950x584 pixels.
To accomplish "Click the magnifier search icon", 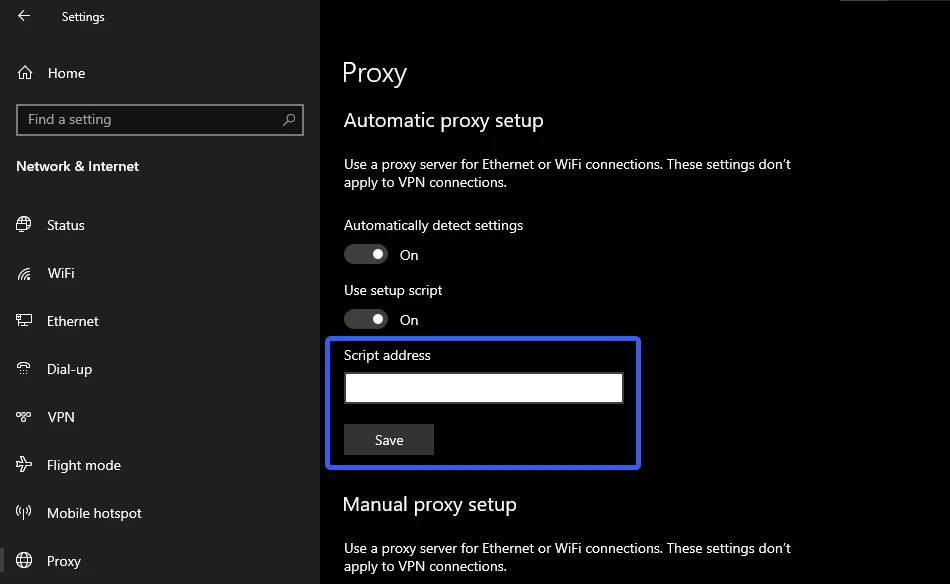I will (x=289, y=120).
